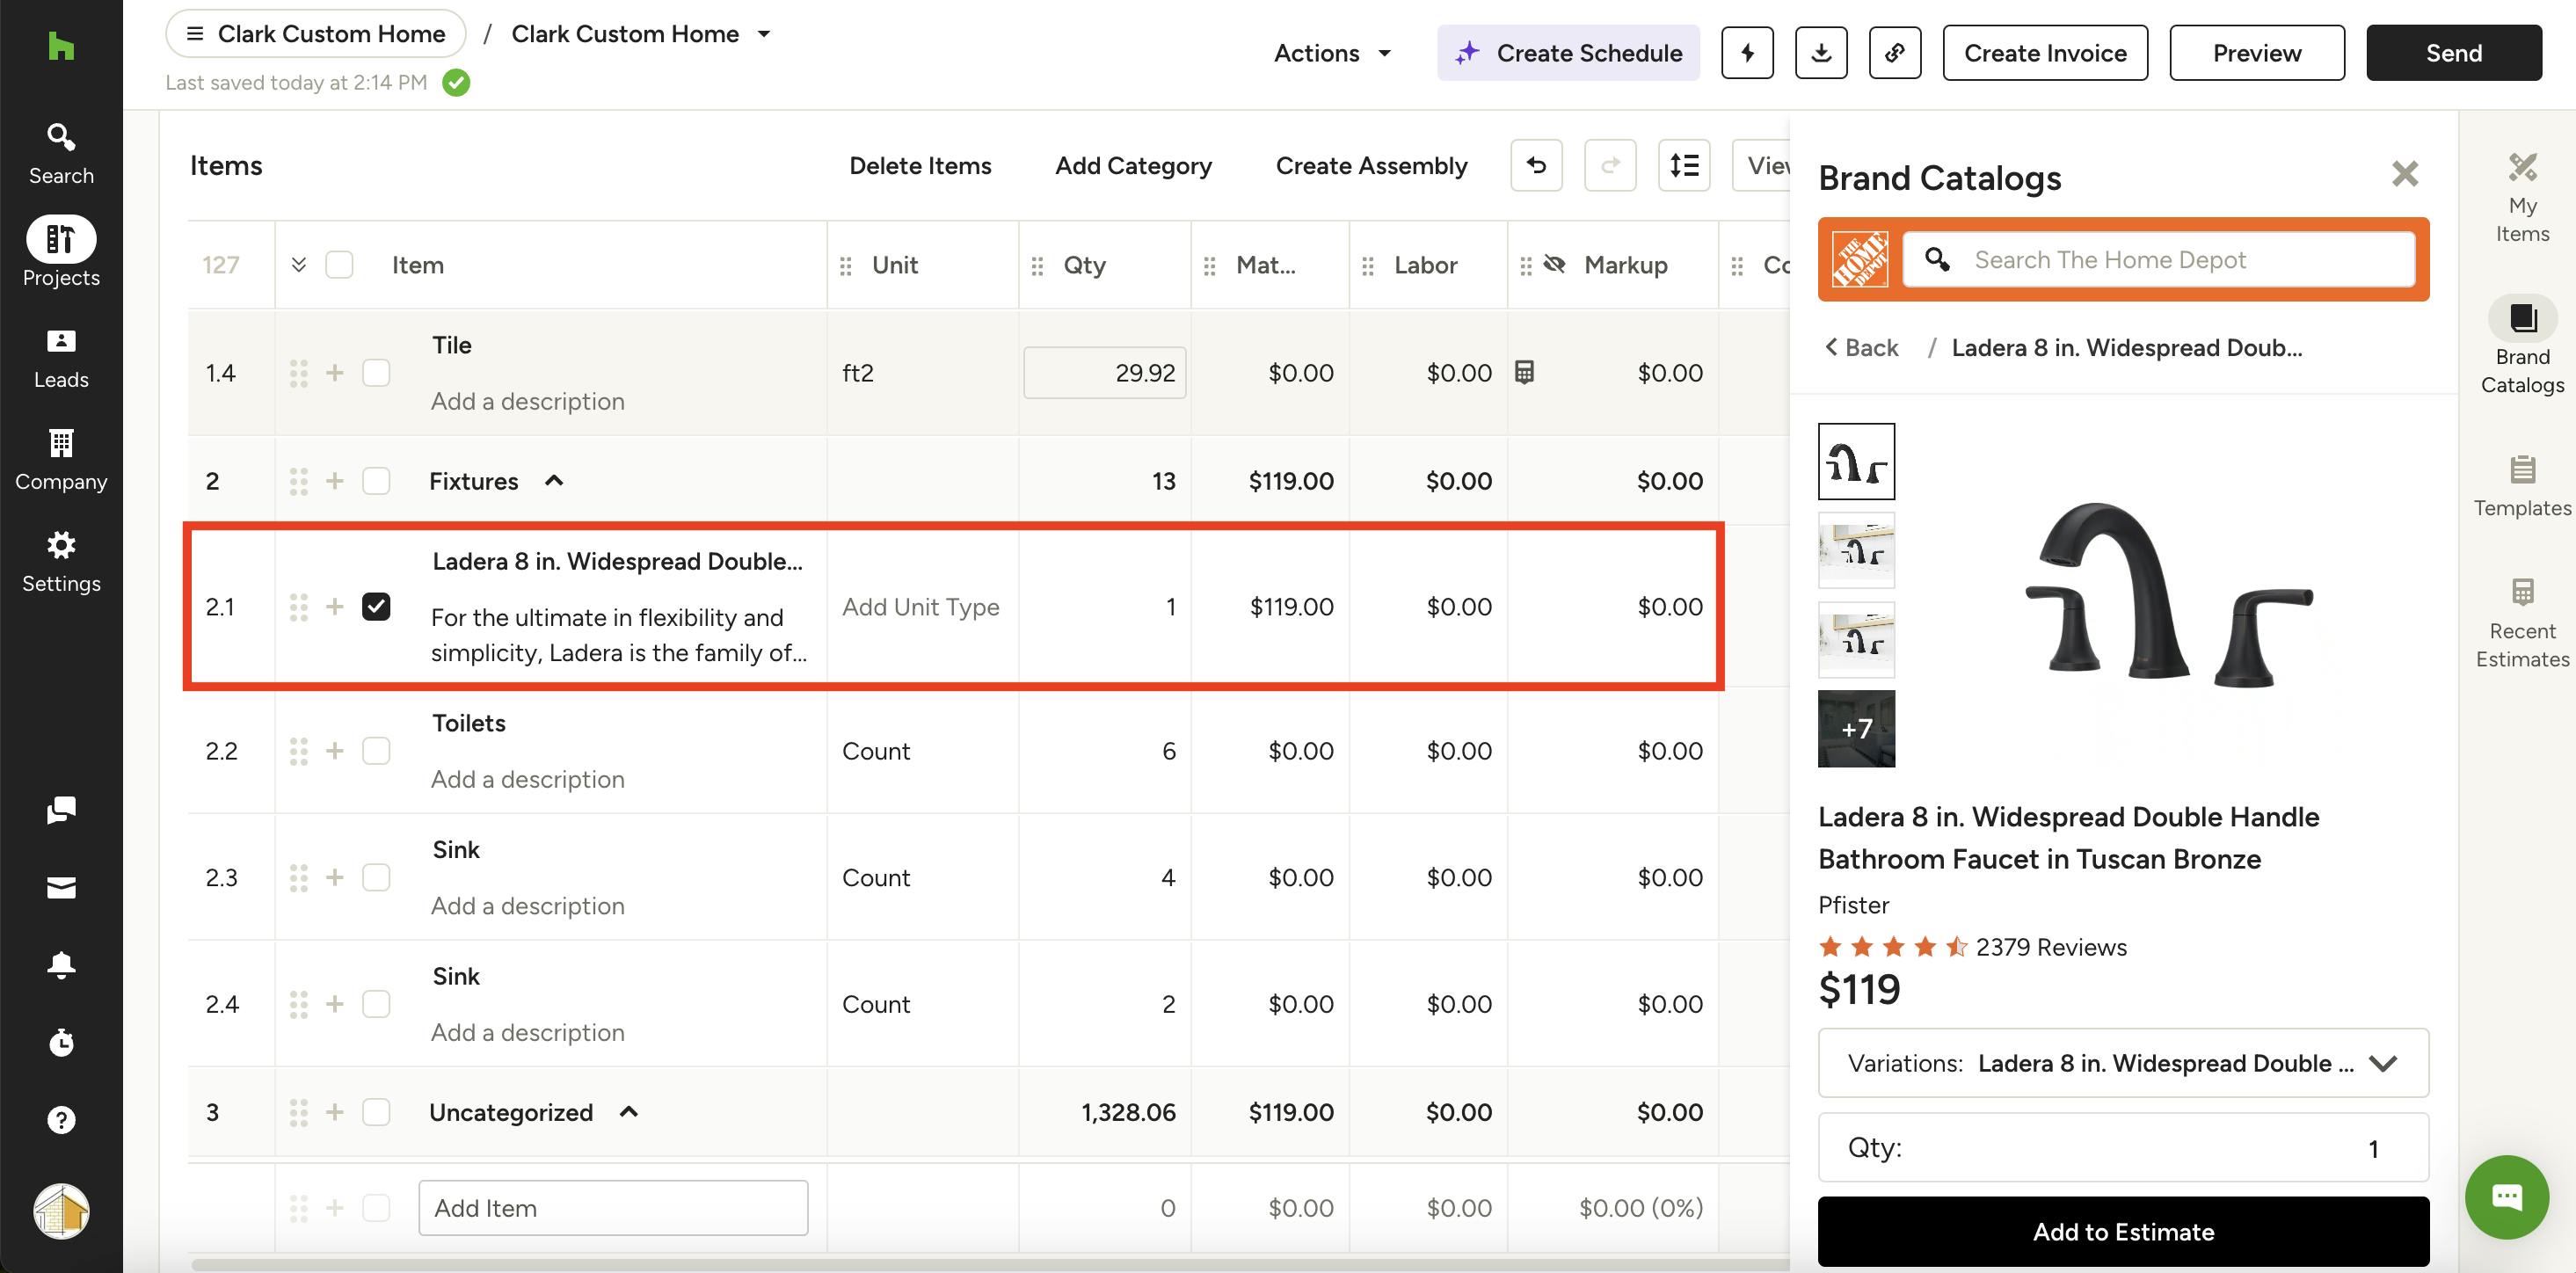Go Back in Brand Catalogs
This screenshot has height=1273, width=2576.
pos(1862,348)
